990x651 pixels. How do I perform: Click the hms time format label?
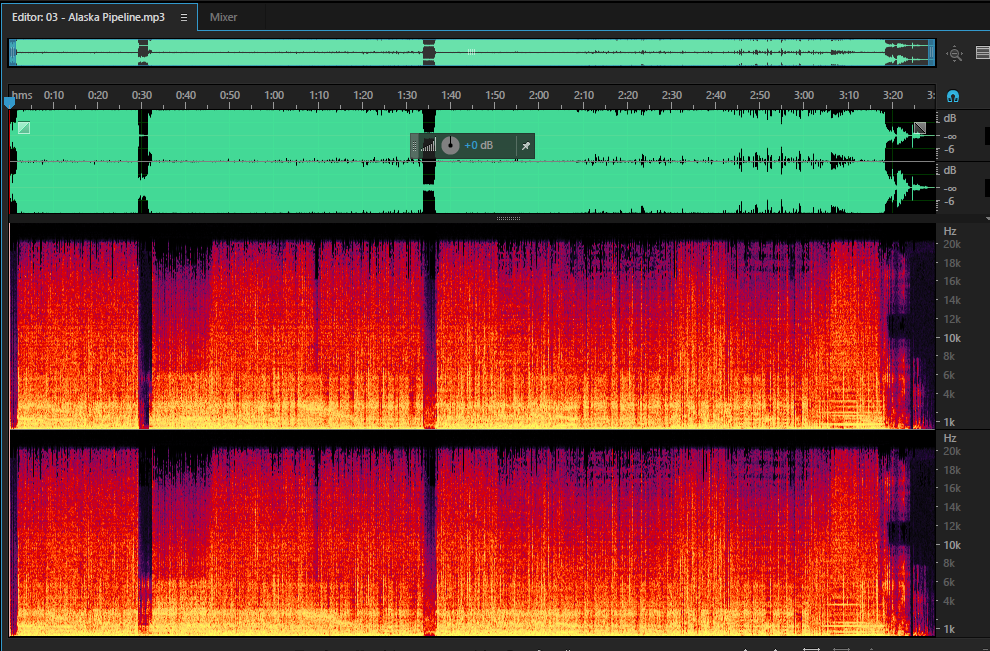point(22,95)
